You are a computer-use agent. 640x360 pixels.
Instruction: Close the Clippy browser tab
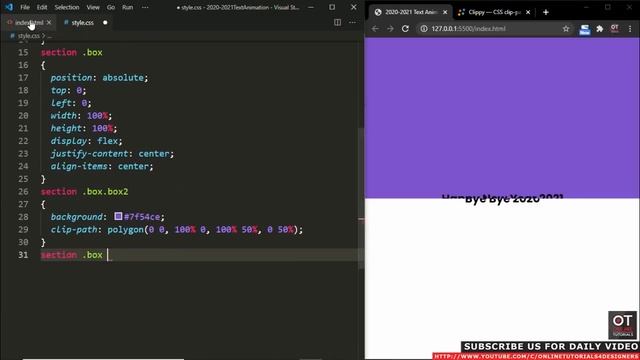point(528,12)
